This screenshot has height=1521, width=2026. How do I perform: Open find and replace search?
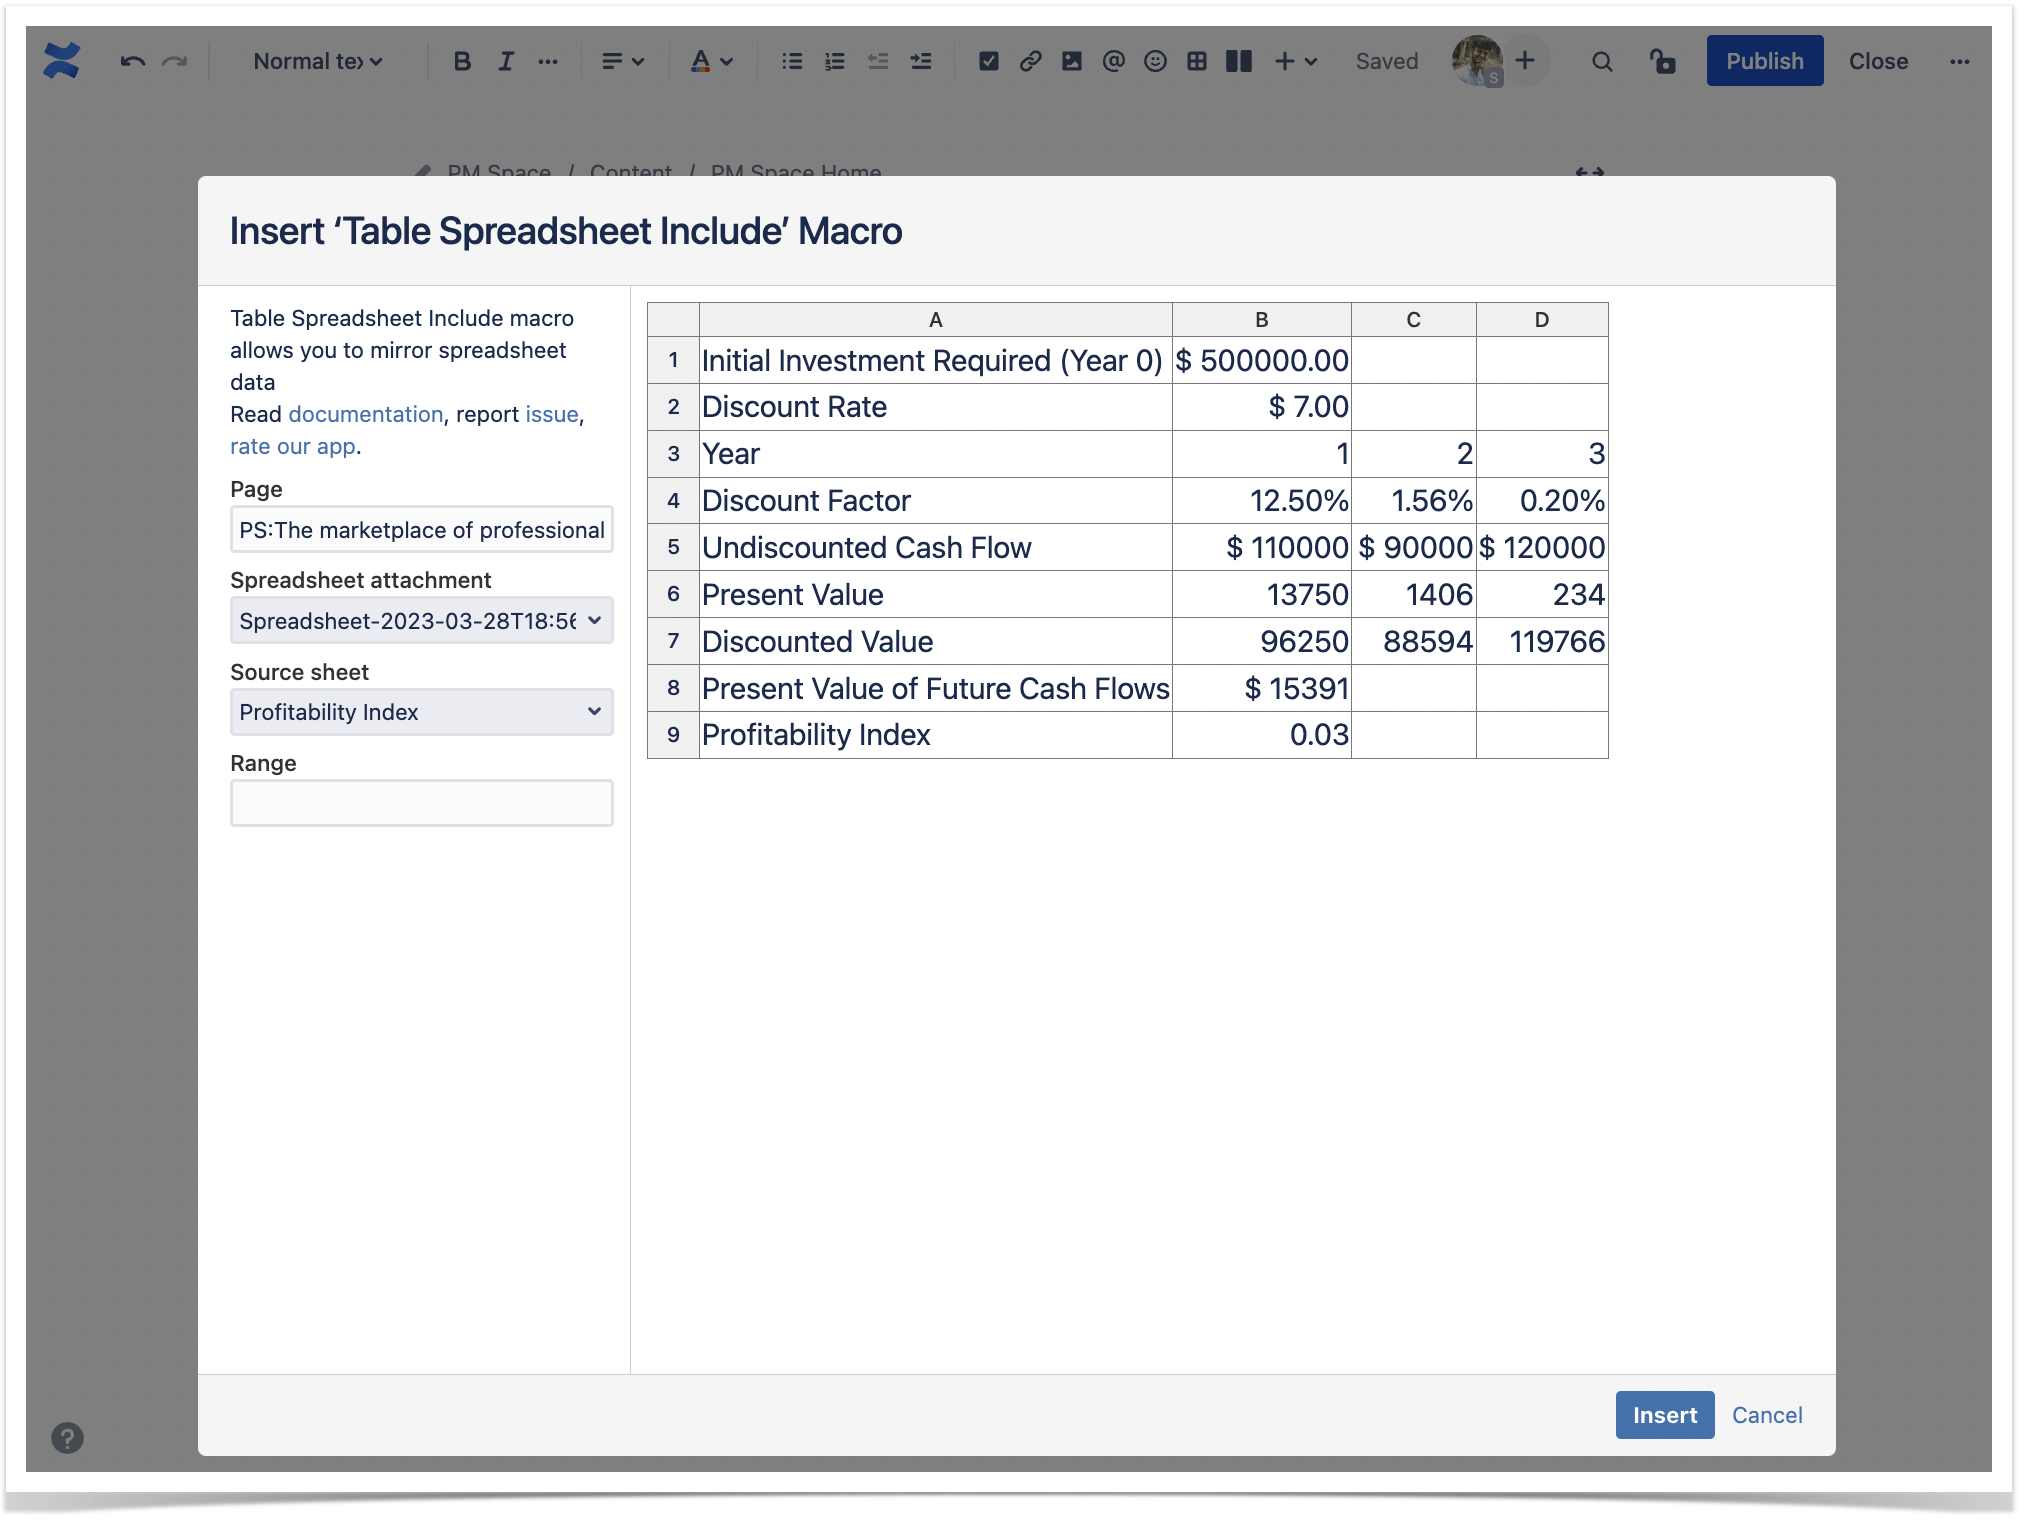click(1602, 62)
